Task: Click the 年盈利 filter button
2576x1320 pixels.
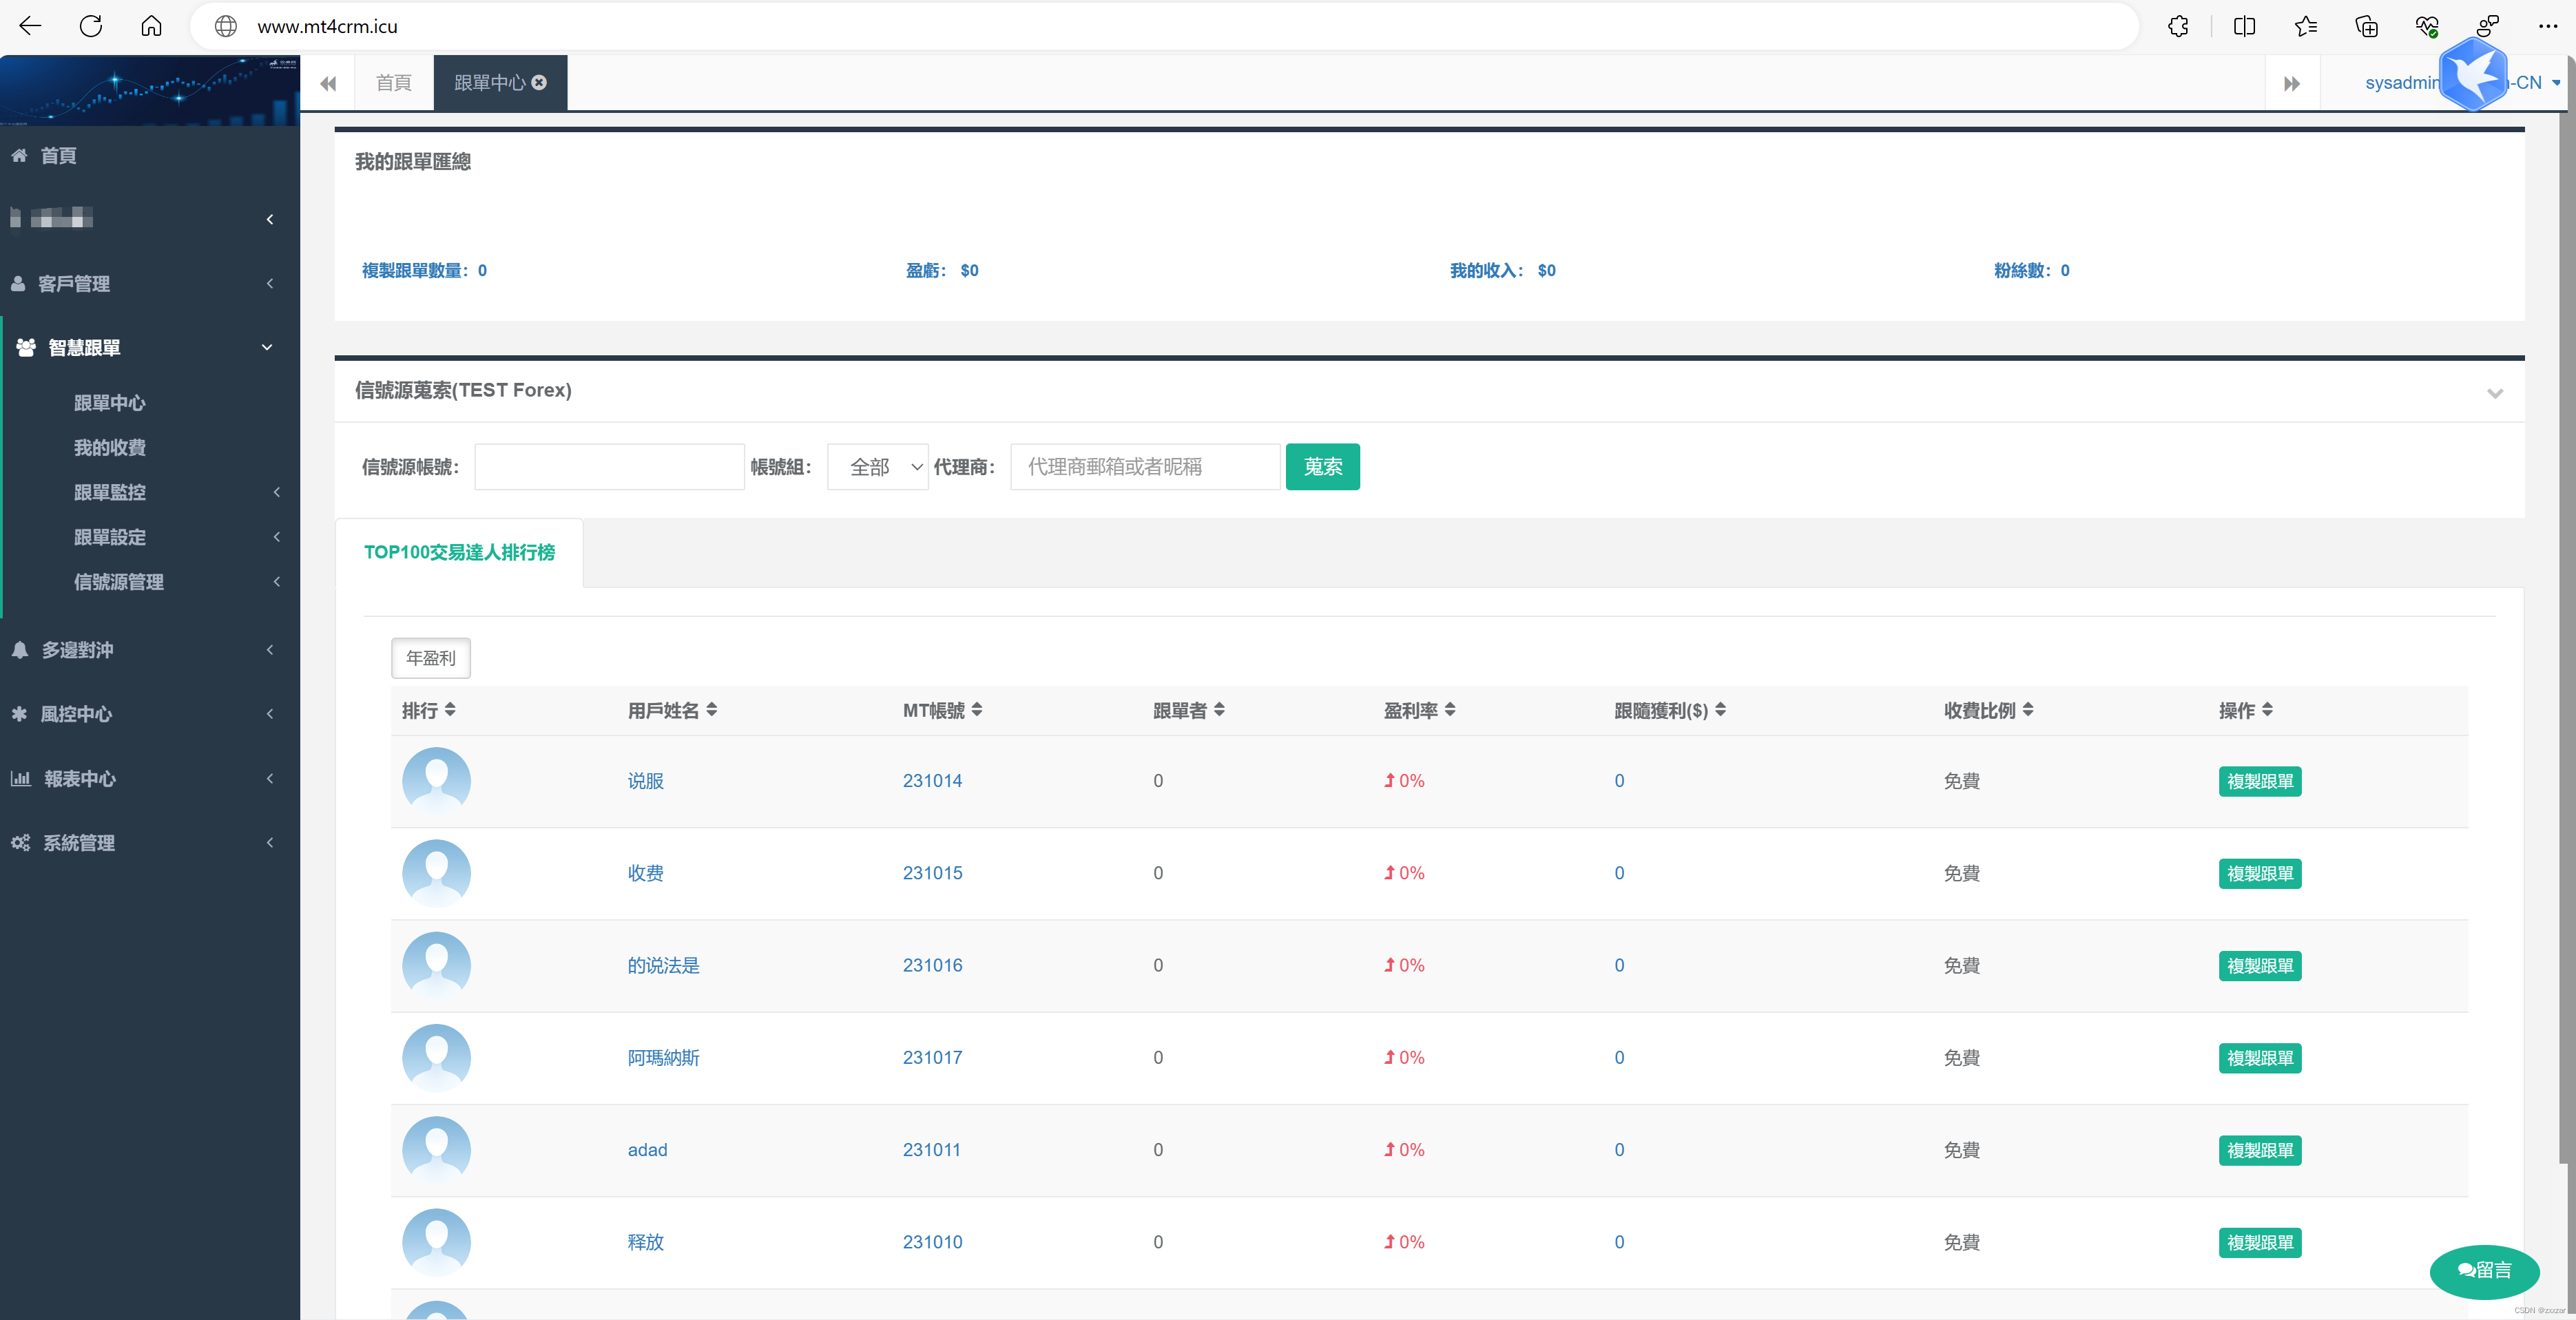Action: (430, 658)
